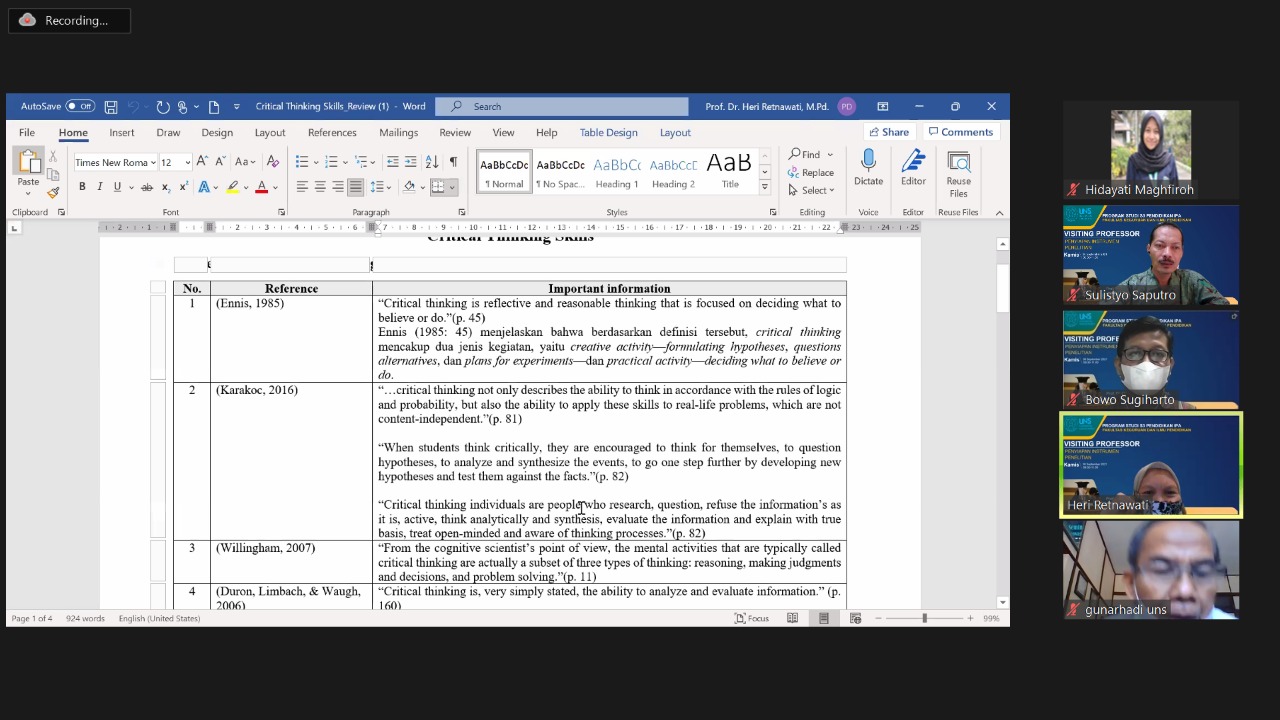Image resolution: width=1280 pixels, height=720 pixels.
Task: Toggle Bold formatting
Action: (x=82, y=187)
